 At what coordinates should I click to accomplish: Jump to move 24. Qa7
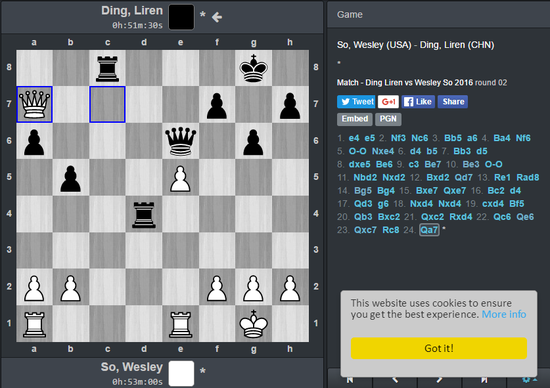click(x=429, y=230)
